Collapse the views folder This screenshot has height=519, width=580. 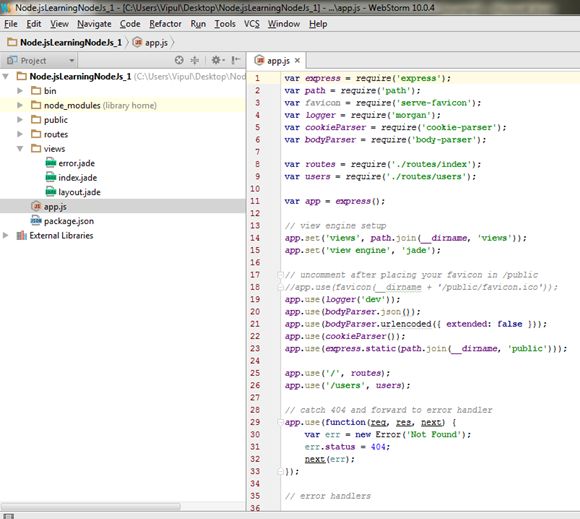coord(20,149)
